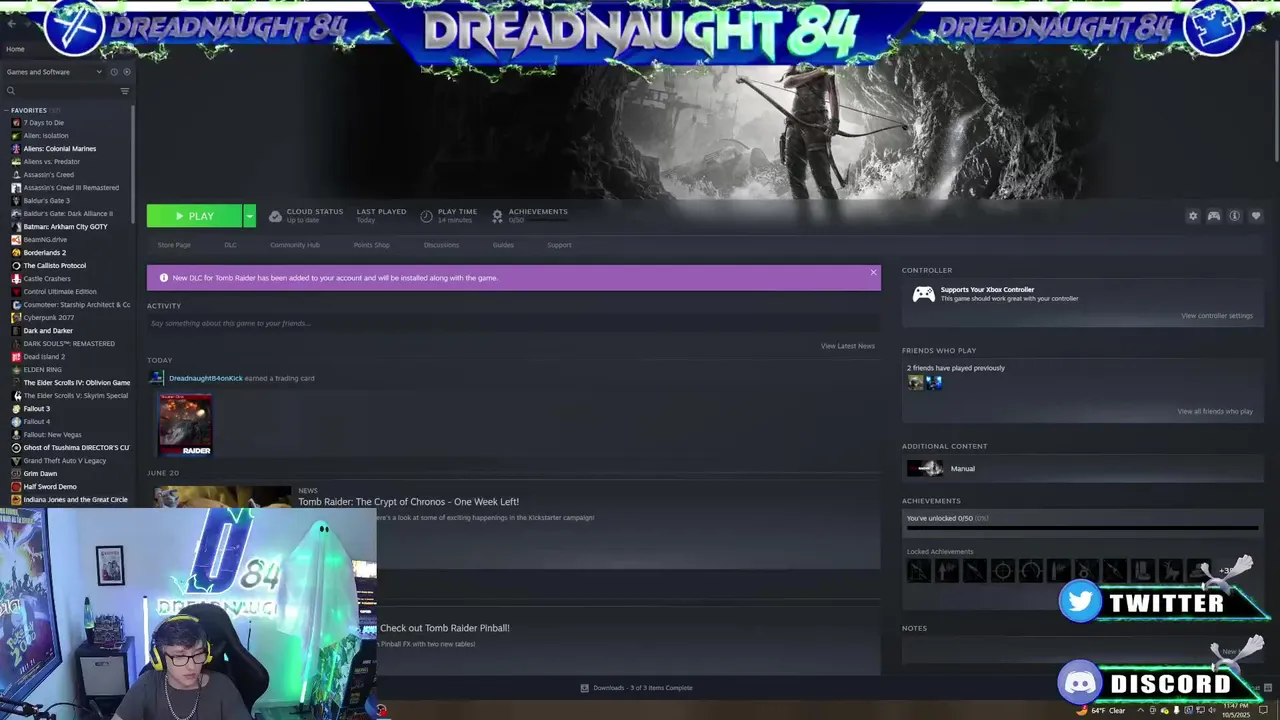
Task: Click View all friends who play
Action: coord(1215,411)
